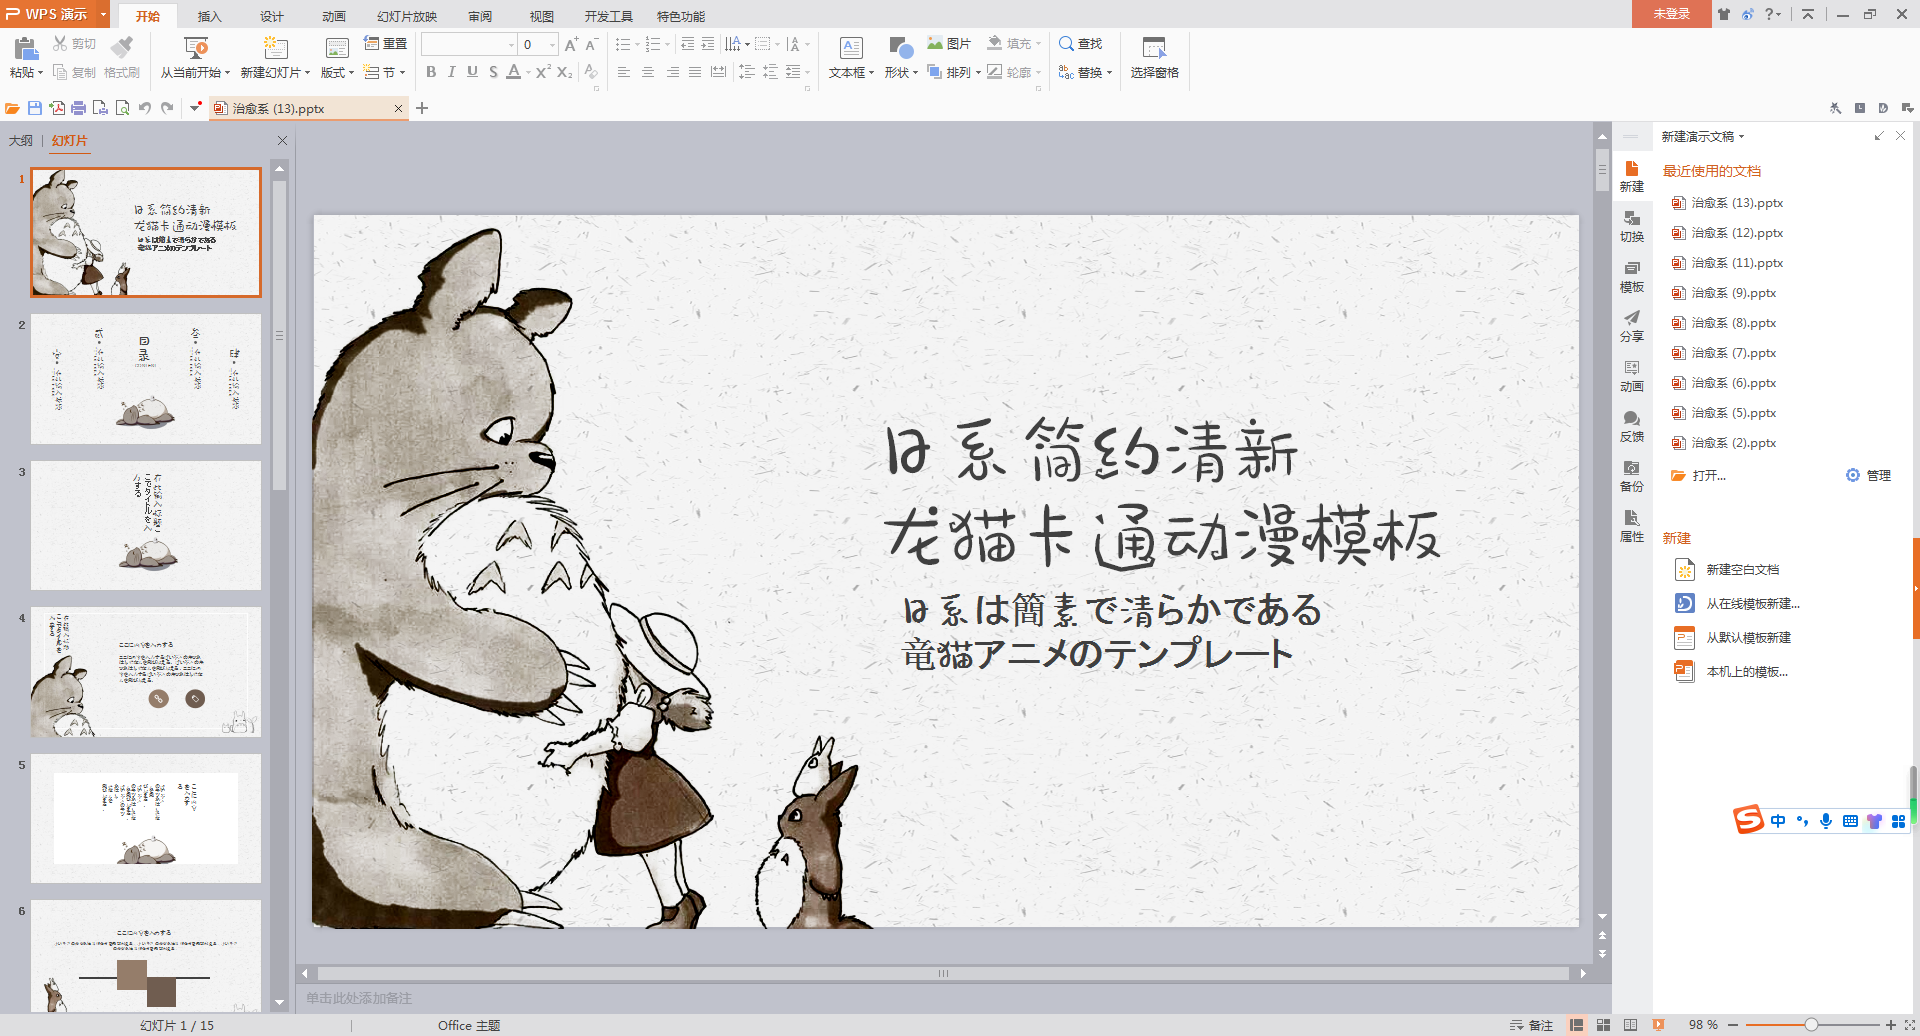Image resolution: width=1920 pixels, height=1036 pixels.
Task: Switch to the Insert (插入) tab
Action: click(x=209, y=16)
